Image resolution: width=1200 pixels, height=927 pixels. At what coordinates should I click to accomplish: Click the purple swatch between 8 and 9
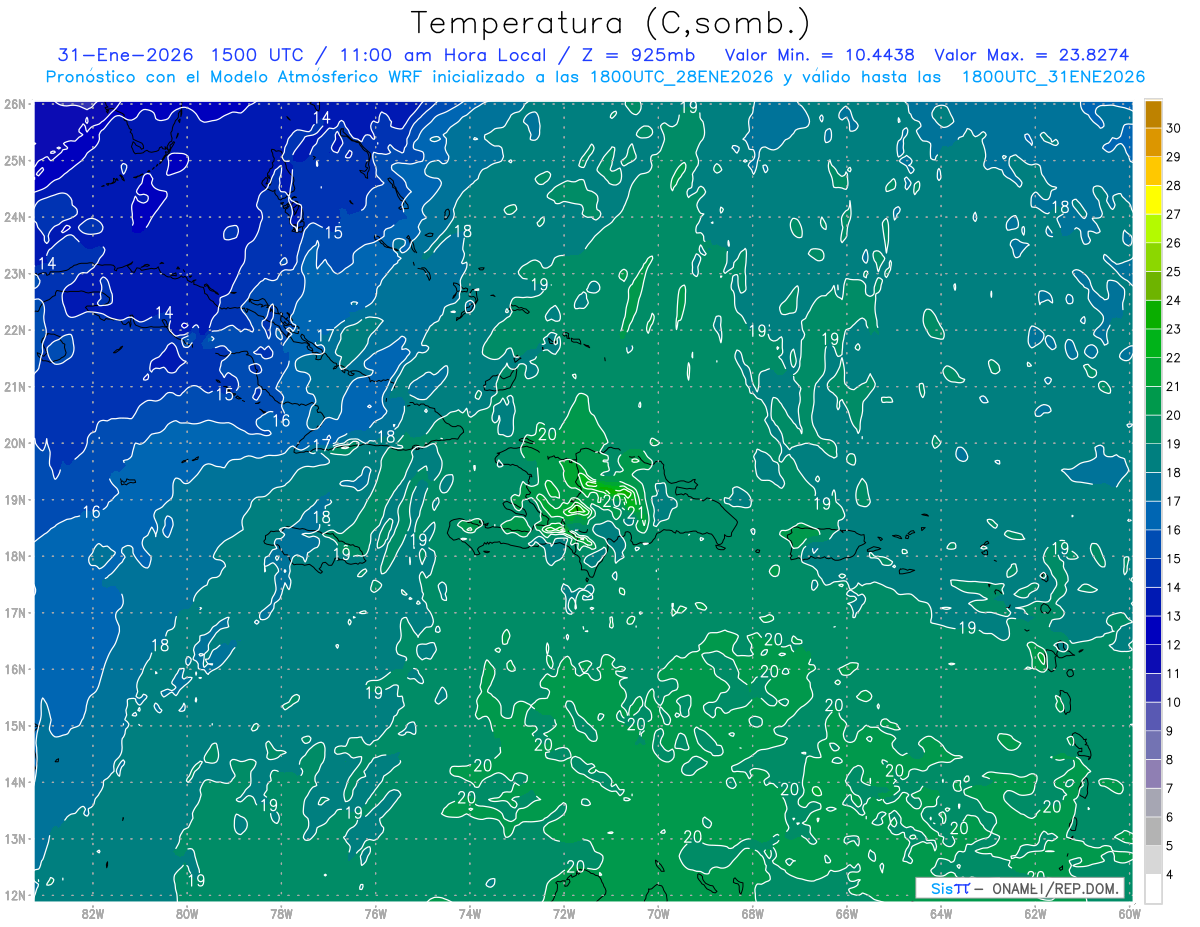tap(1153, 745)
